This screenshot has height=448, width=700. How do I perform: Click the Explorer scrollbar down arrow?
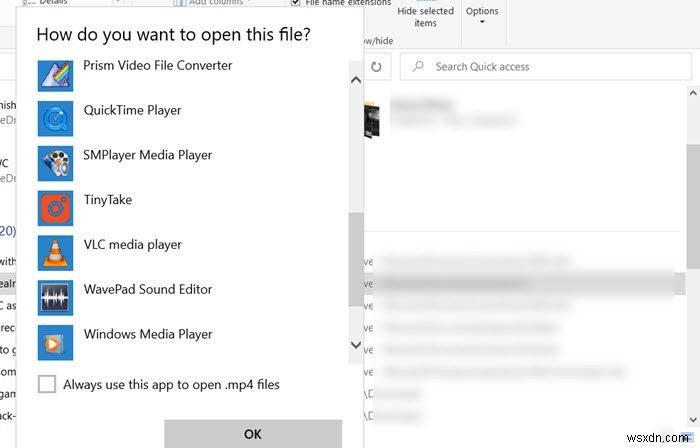coord(693,419)
